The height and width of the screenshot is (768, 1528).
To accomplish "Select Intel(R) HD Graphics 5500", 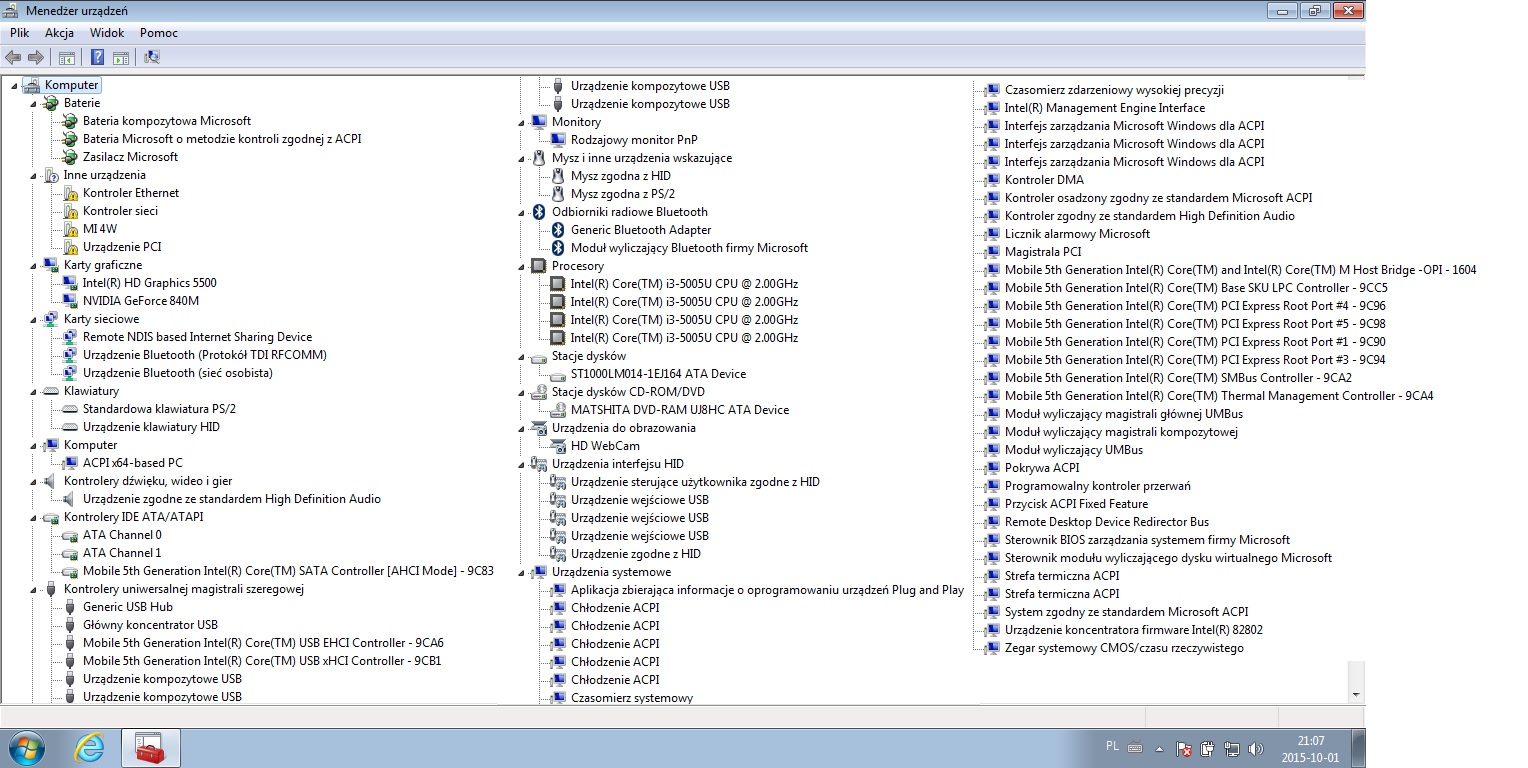I will point(150,283).
